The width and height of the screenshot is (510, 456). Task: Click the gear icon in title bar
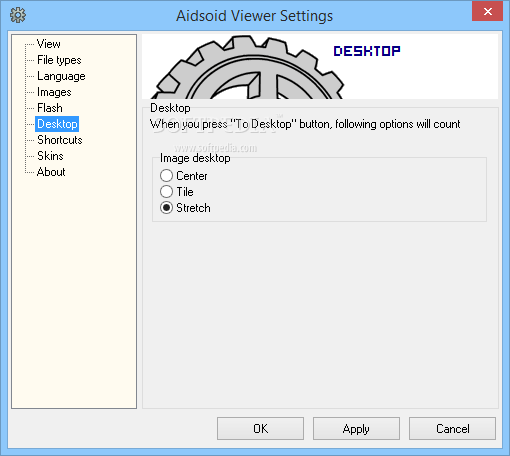coord(18,15)
